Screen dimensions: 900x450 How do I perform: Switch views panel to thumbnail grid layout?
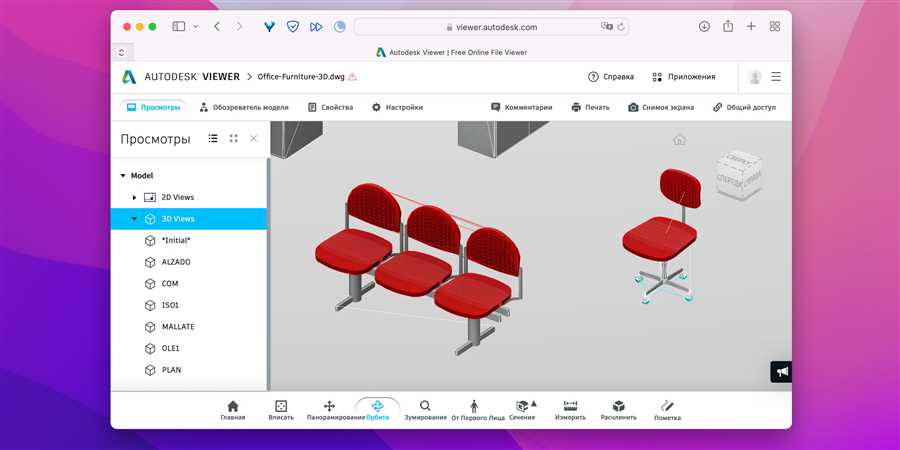coord(234,139)
